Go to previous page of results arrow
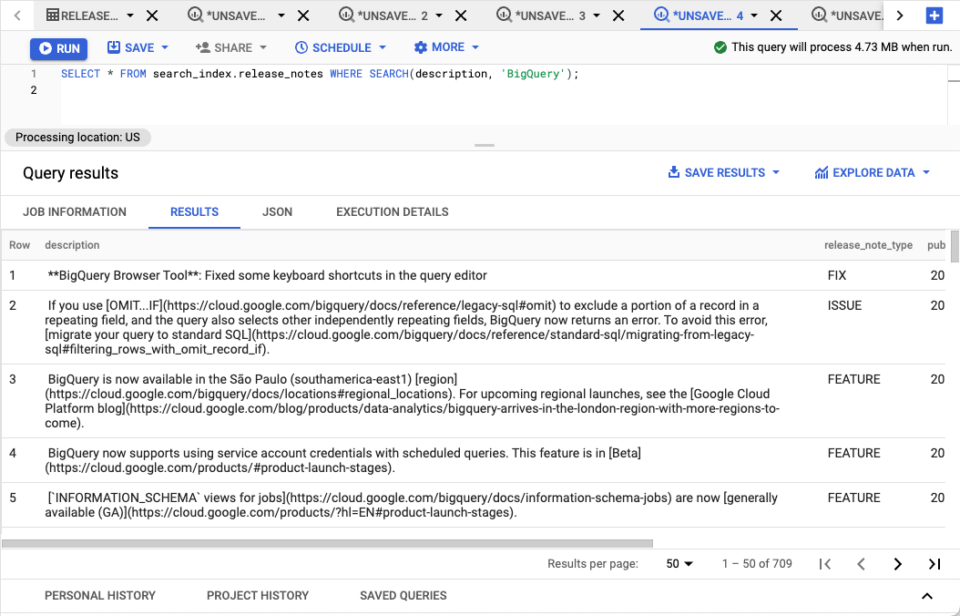Image resolution: width=960 pixels, height=616 pixels. [x=861, y=564]
